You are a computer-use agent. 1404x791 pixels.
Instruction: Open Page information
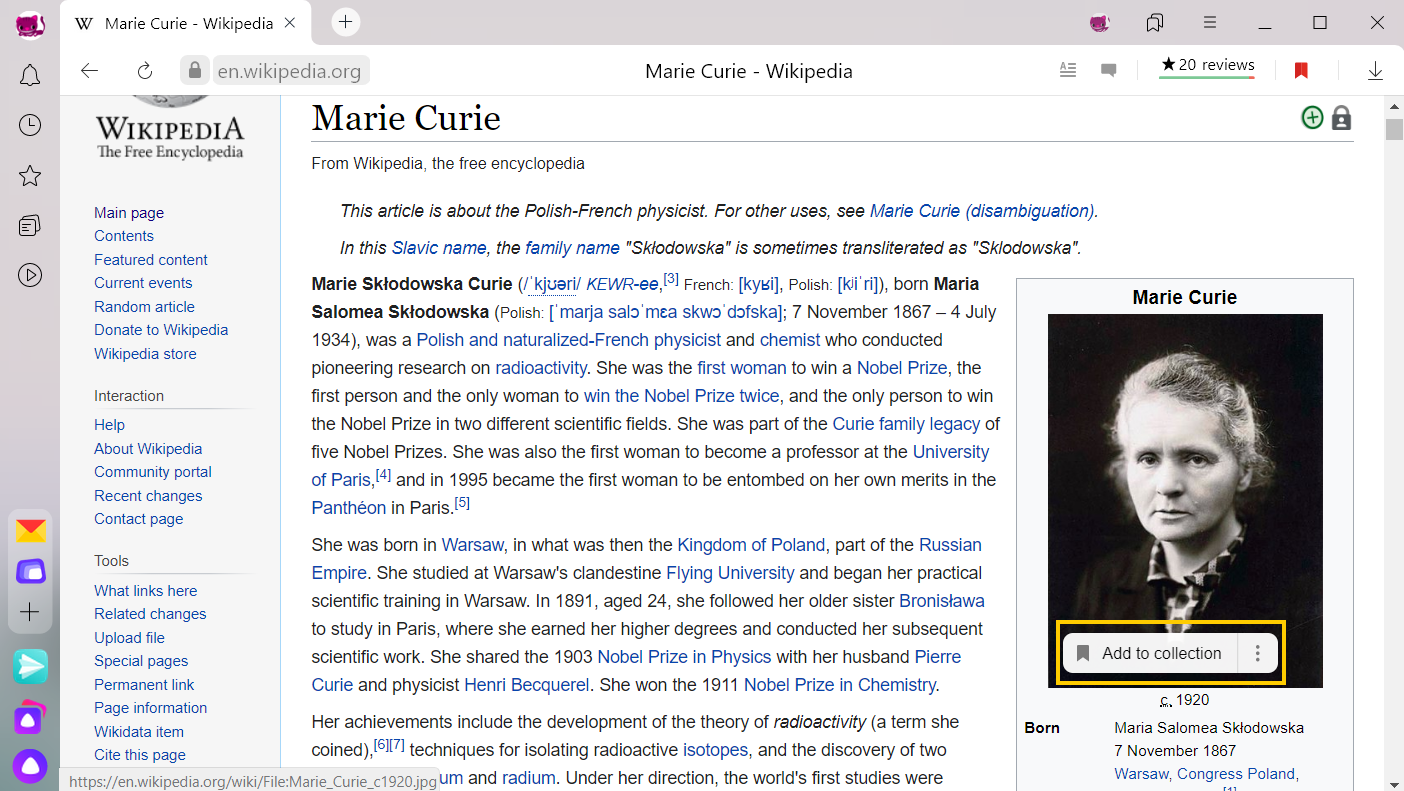[x=150, y=708]
